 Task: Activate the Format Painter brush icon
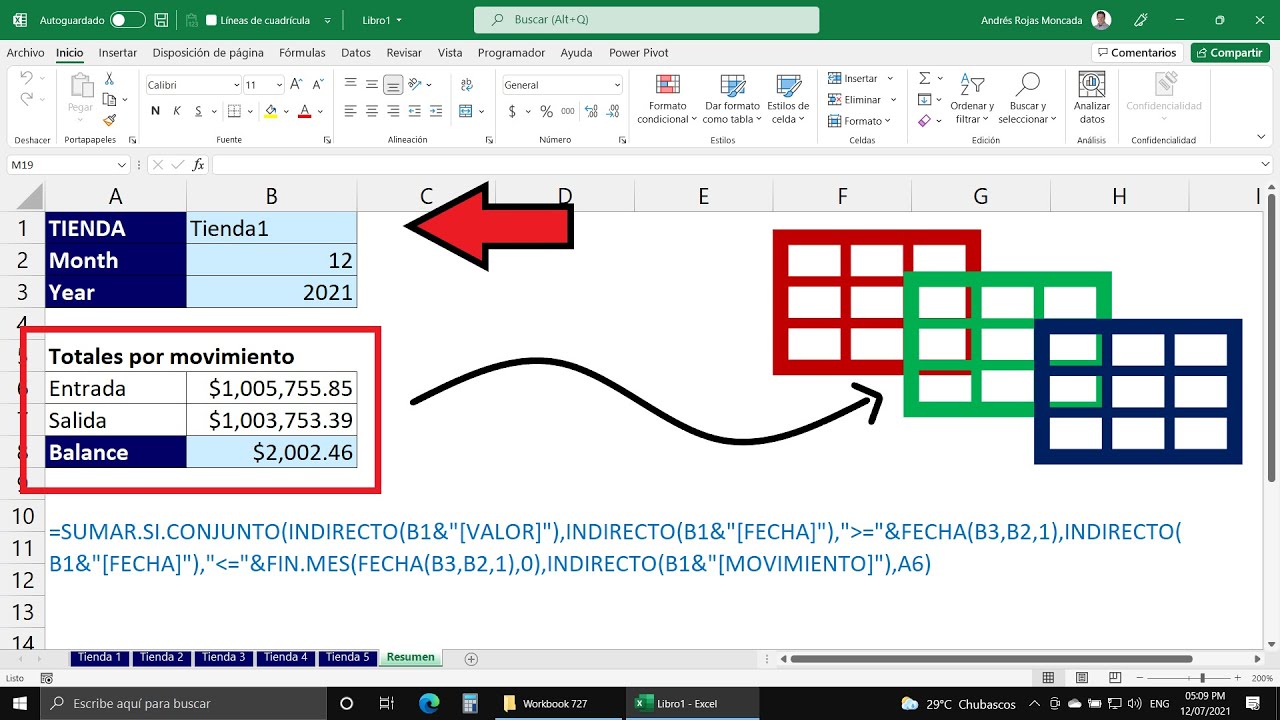[109, 120]
